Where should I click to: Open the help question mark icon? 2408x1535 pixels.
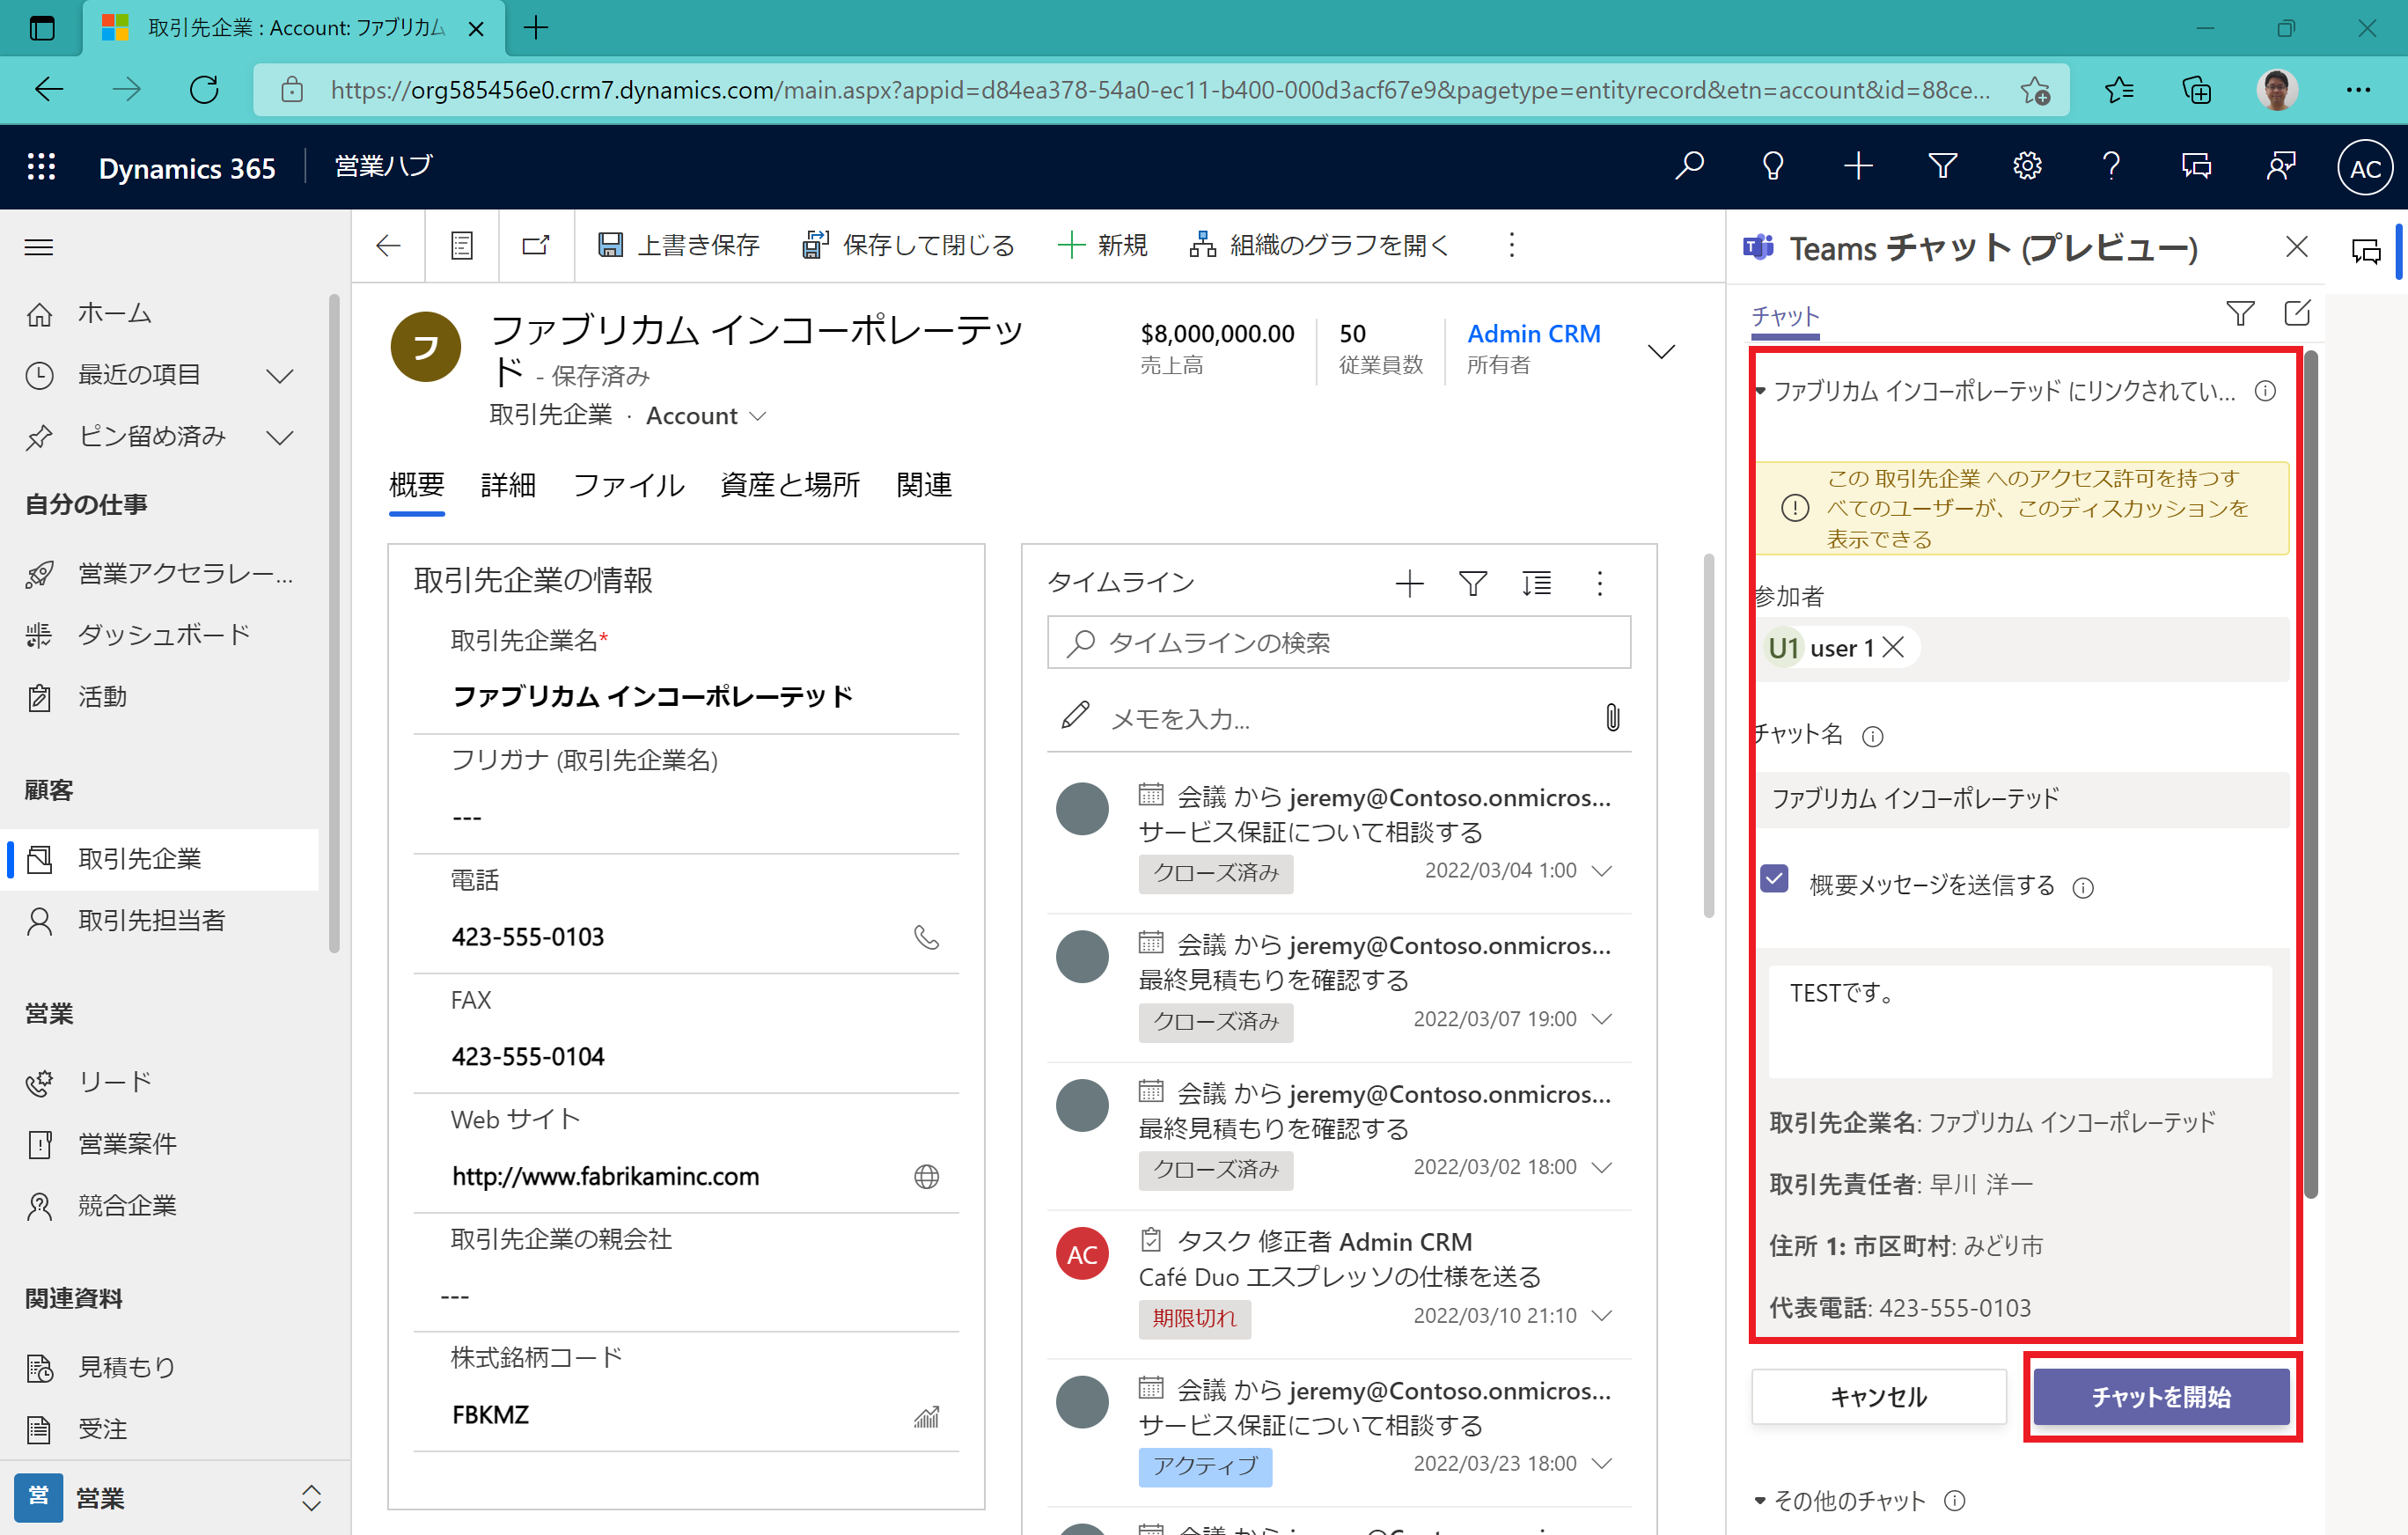point(2111,166)
